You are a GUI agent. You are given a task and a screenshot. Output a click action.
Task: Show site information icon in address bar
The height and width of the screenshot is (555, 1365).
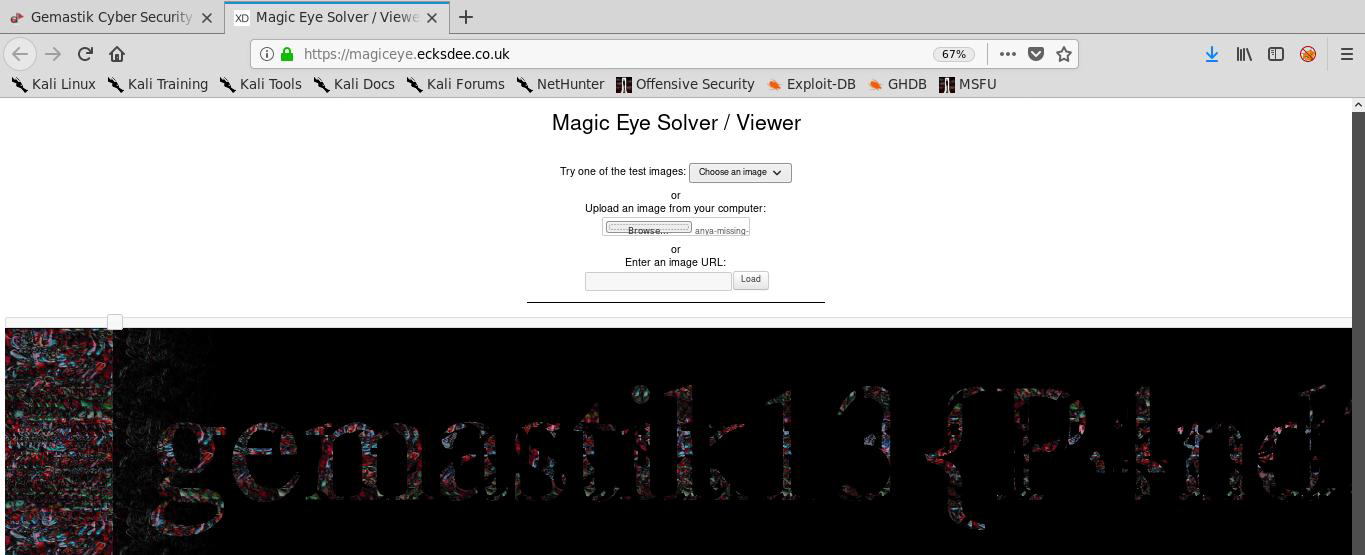(x=267, y=54)
